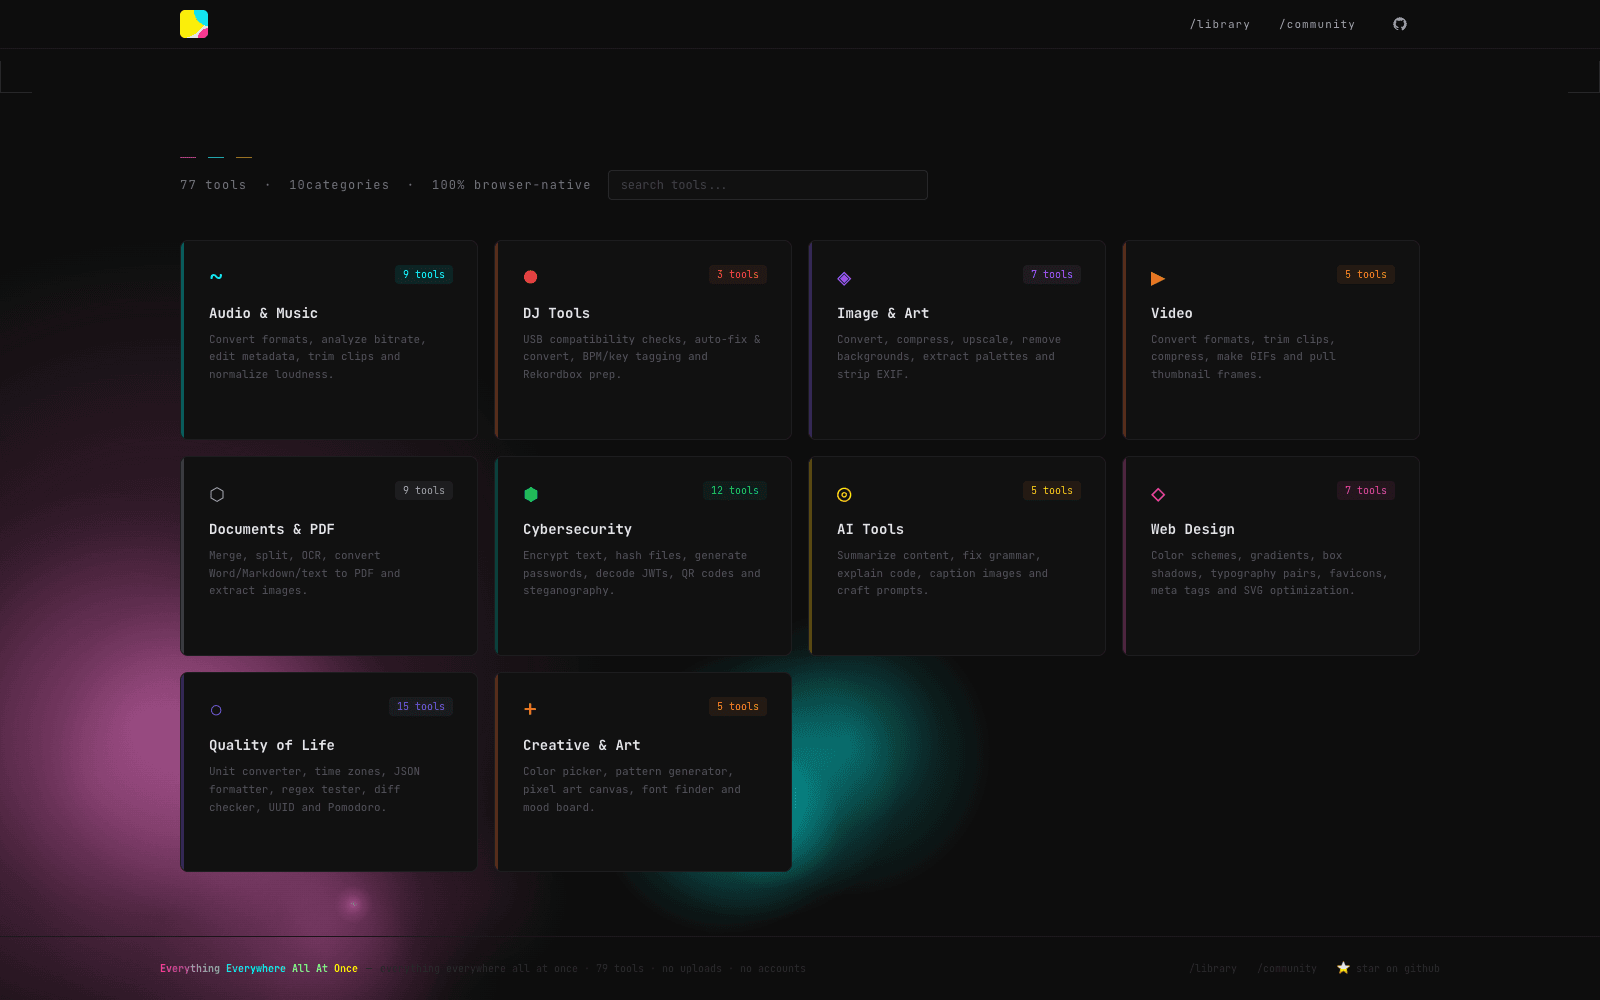Click the 5 tools badge on Video
The width and height of the screenshot is (1600, 1000).
point(1366,274)
